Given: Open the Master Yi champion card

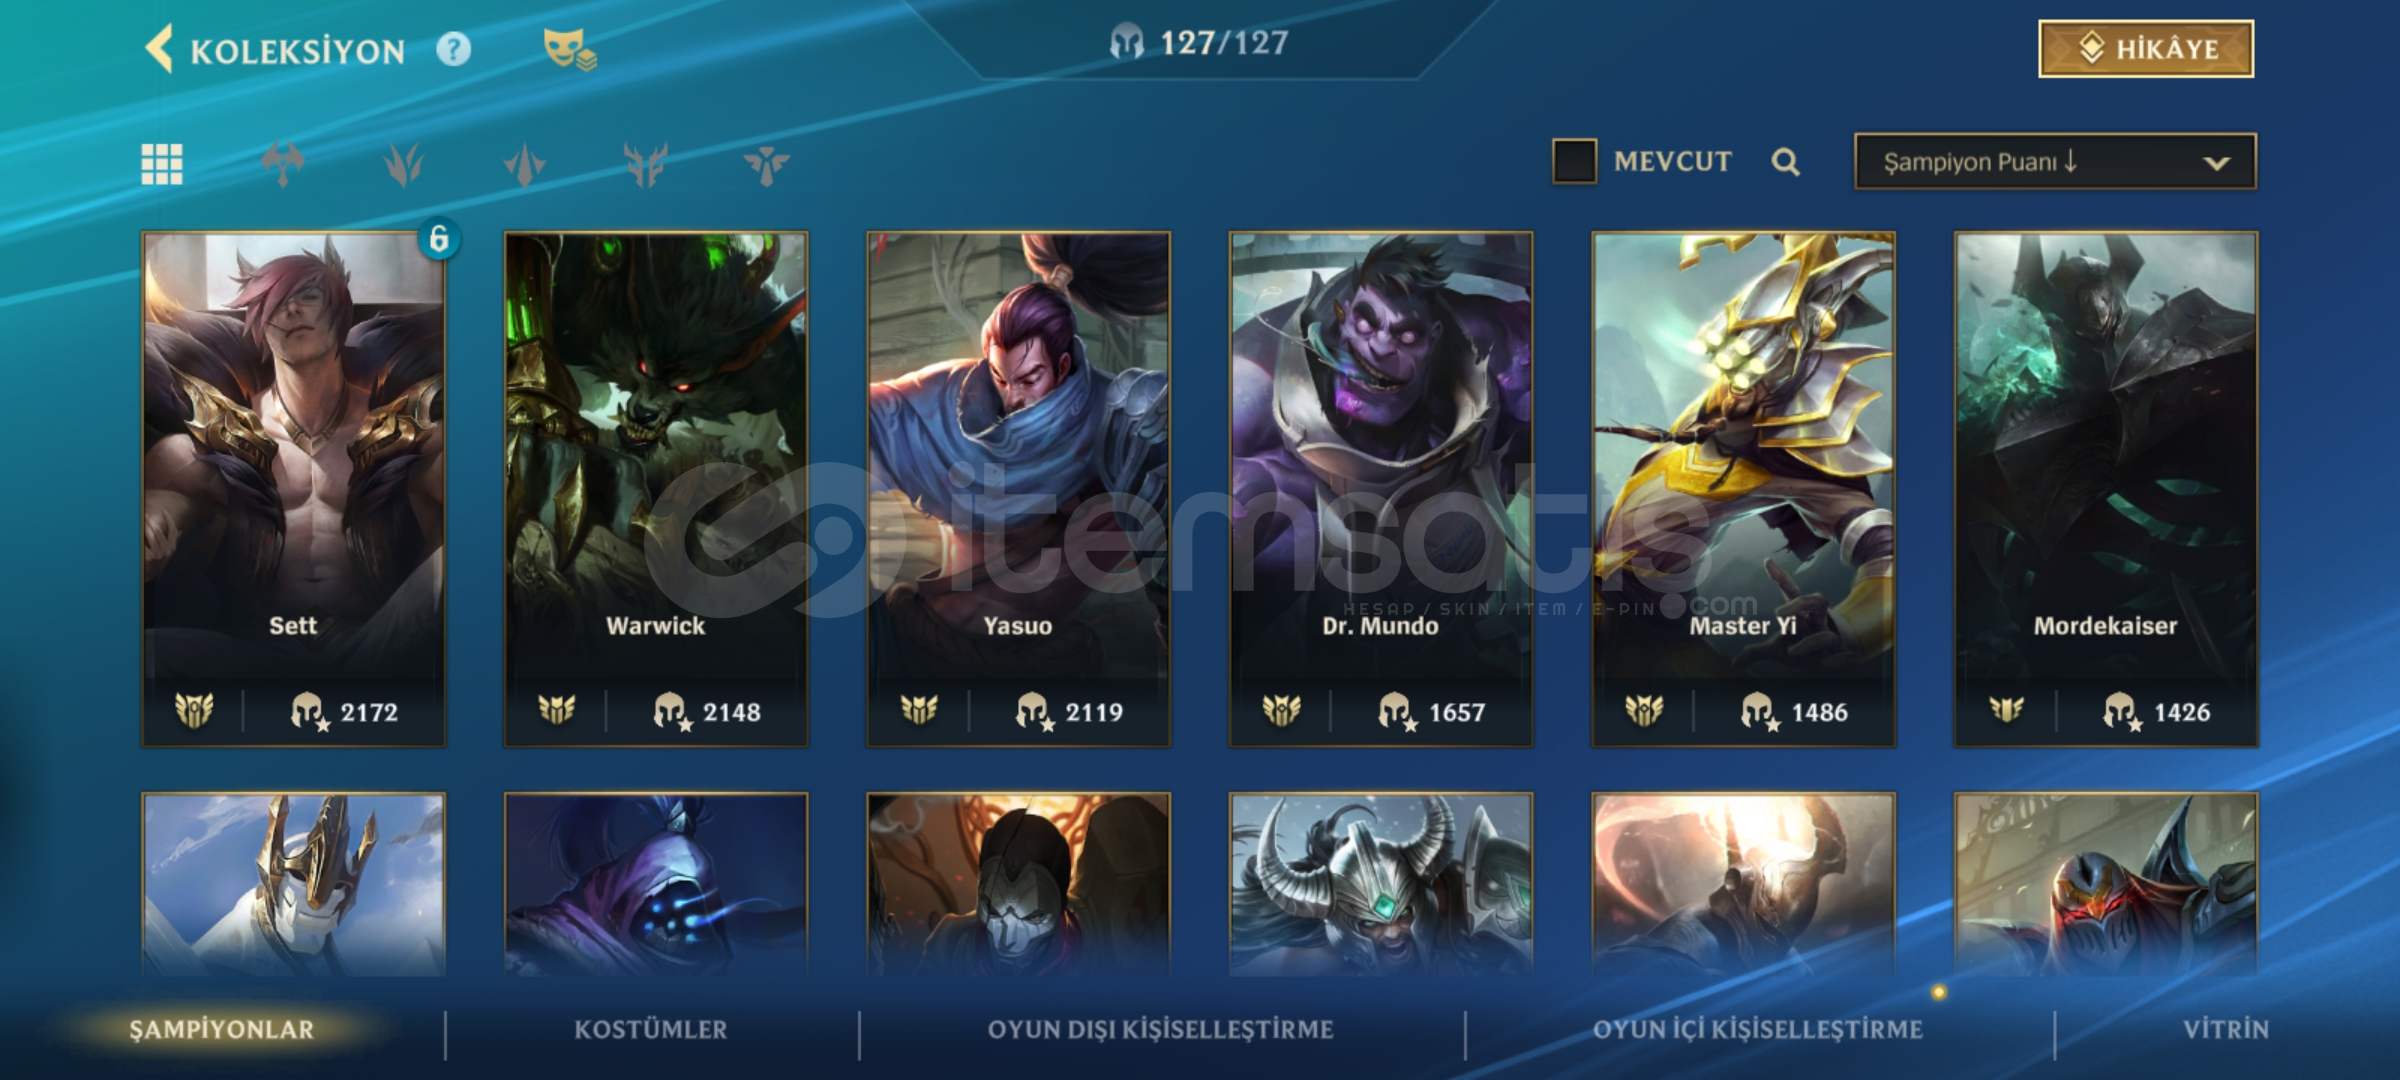Looking at the screenshot, I should click(x=1743, y=489).
